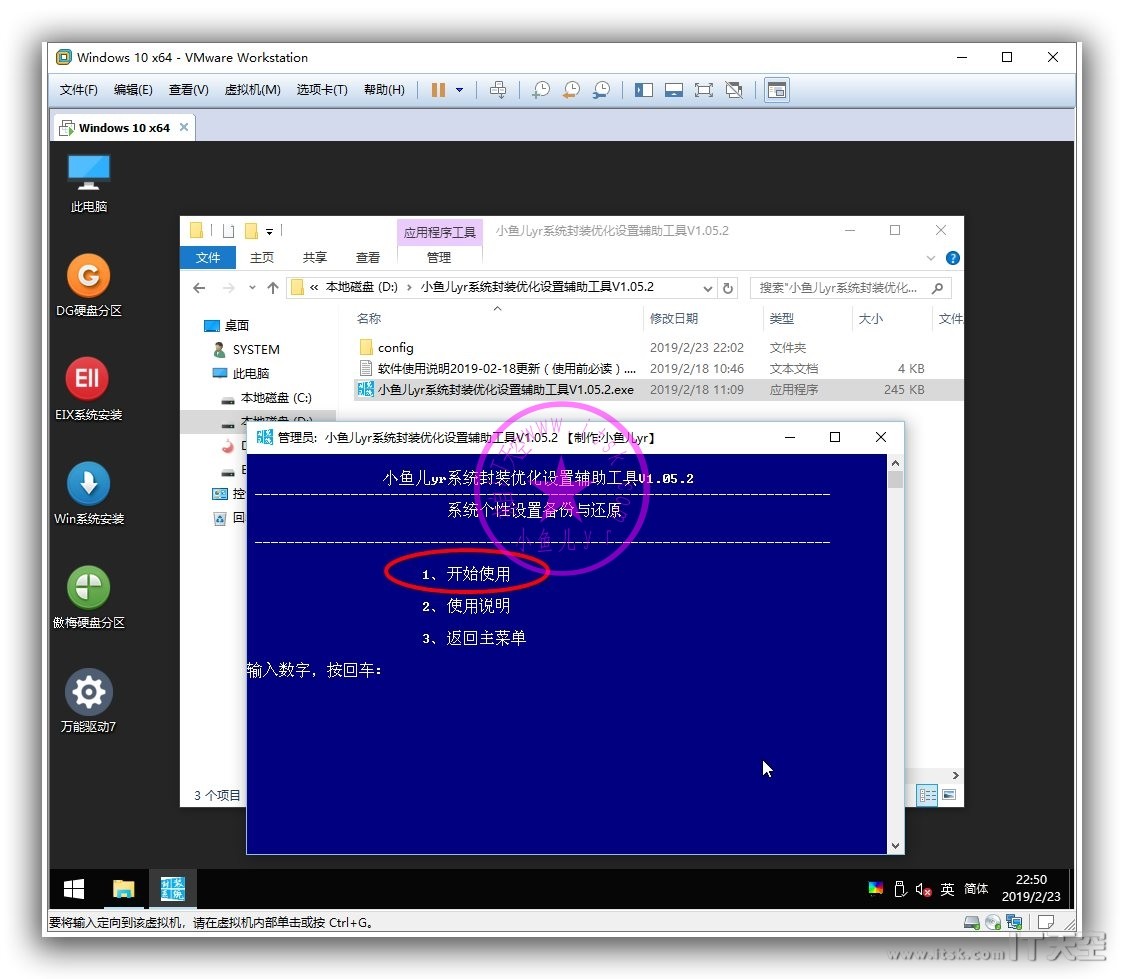Select the Windows 10 x64 tab

[124, 128]
